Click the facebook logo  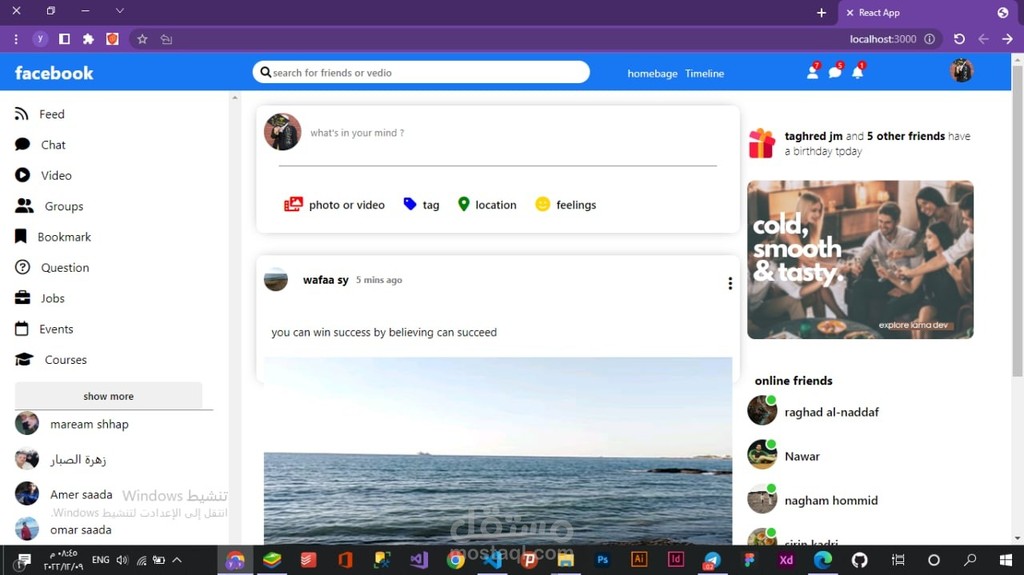[54, 73]
